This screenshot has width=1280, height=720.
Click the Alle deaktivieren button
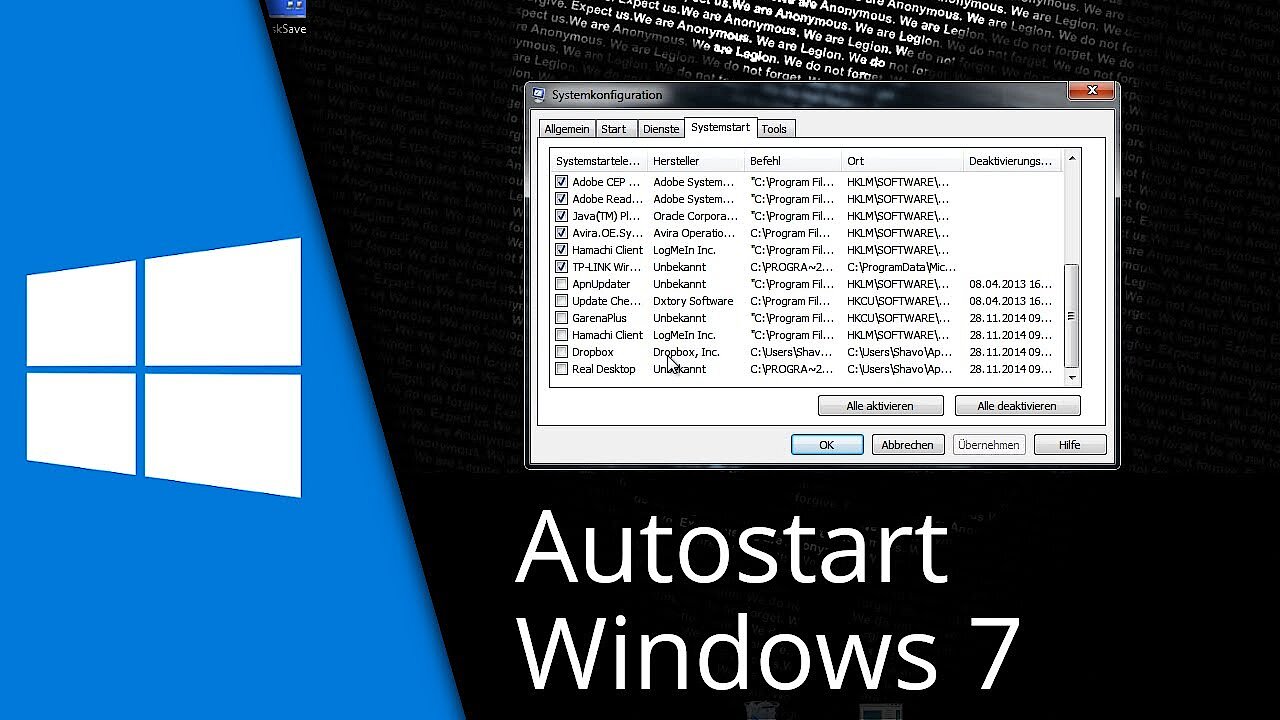click(1017, 406)
